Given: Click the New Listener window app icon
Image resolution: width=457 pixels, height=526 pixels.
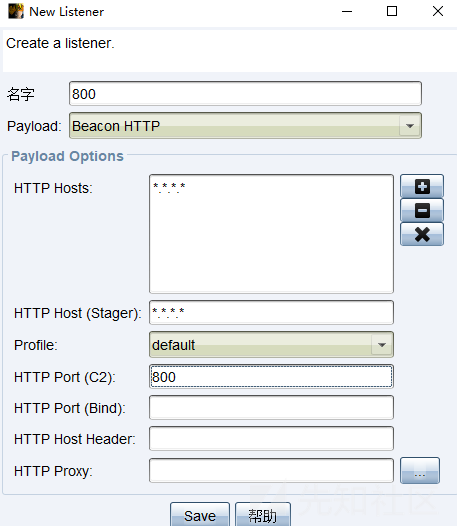Looking at the screenshot, I should 16,11.
